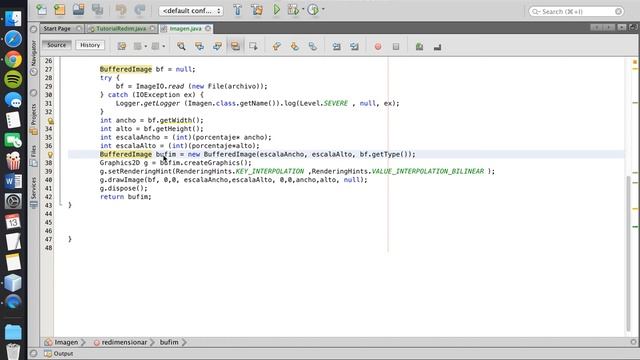Click the Save All toolbar icon
Viewport: 640px width, 360px height.
click(x=98, y=9)
